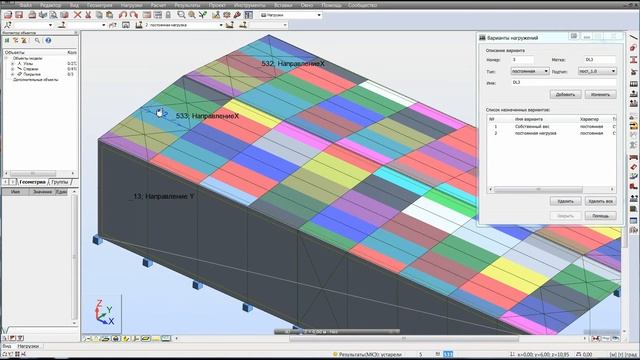
Task: Open the постоянная нагрузка load case dropdown
Action: [x=221, y=25]
